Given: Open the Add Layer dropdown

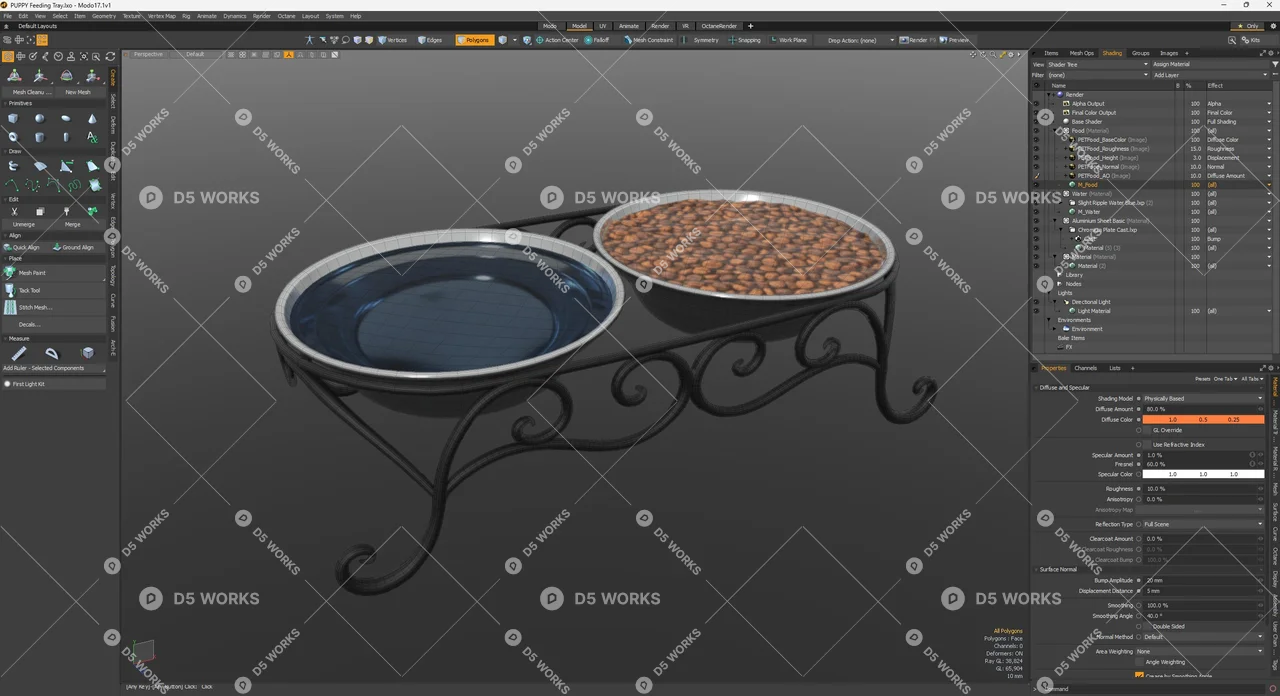Looking at the screenshot, I should pos(1210,75).
